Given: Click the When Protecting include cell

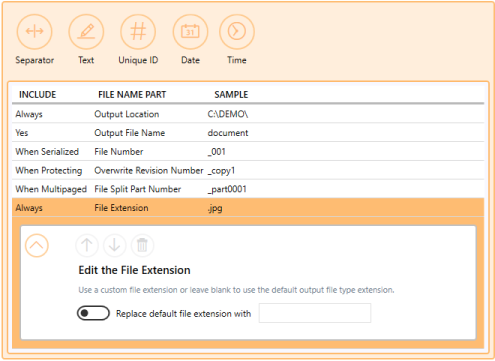Looking at the screenshot, I should [x=49, y=171].
